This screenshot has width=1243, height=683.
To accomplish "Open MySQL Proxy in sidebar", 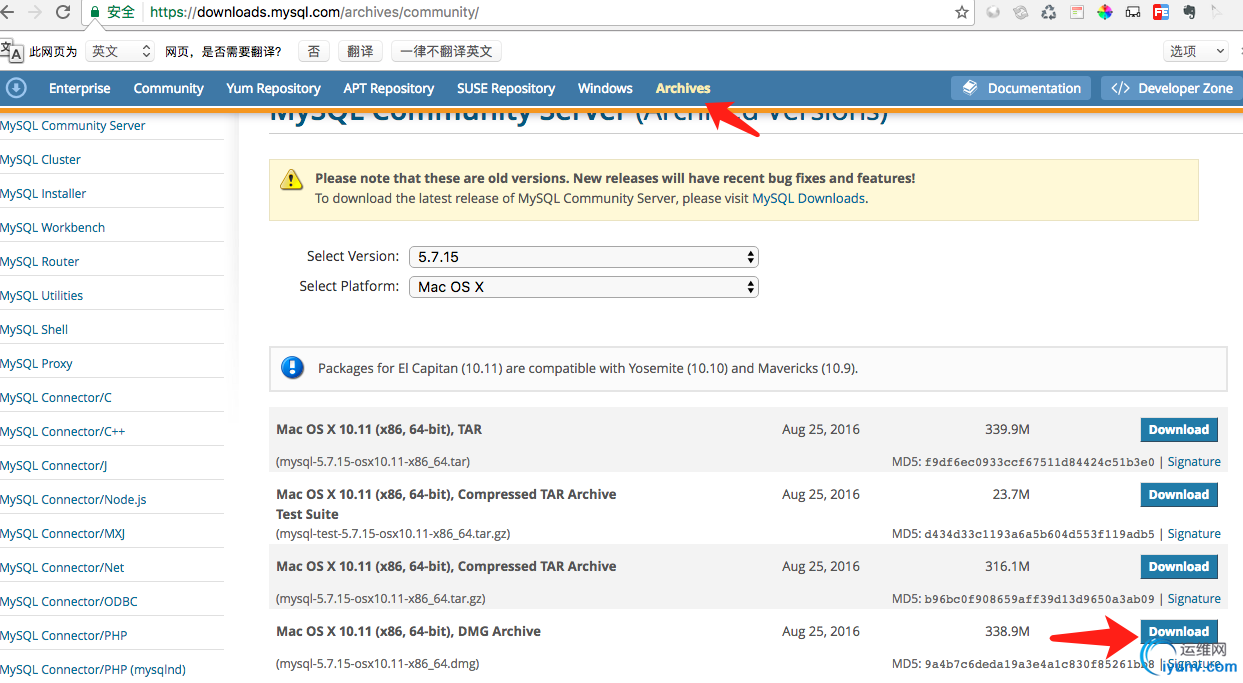I will 37,364.
